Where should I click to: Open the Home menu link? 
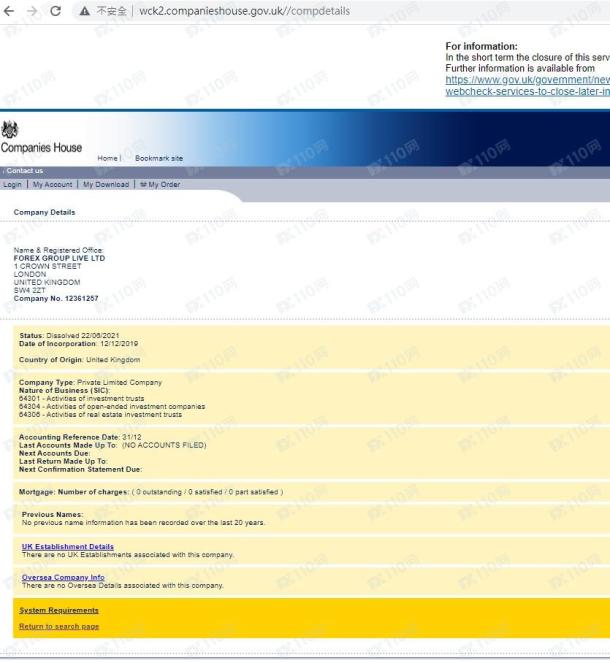107,158
